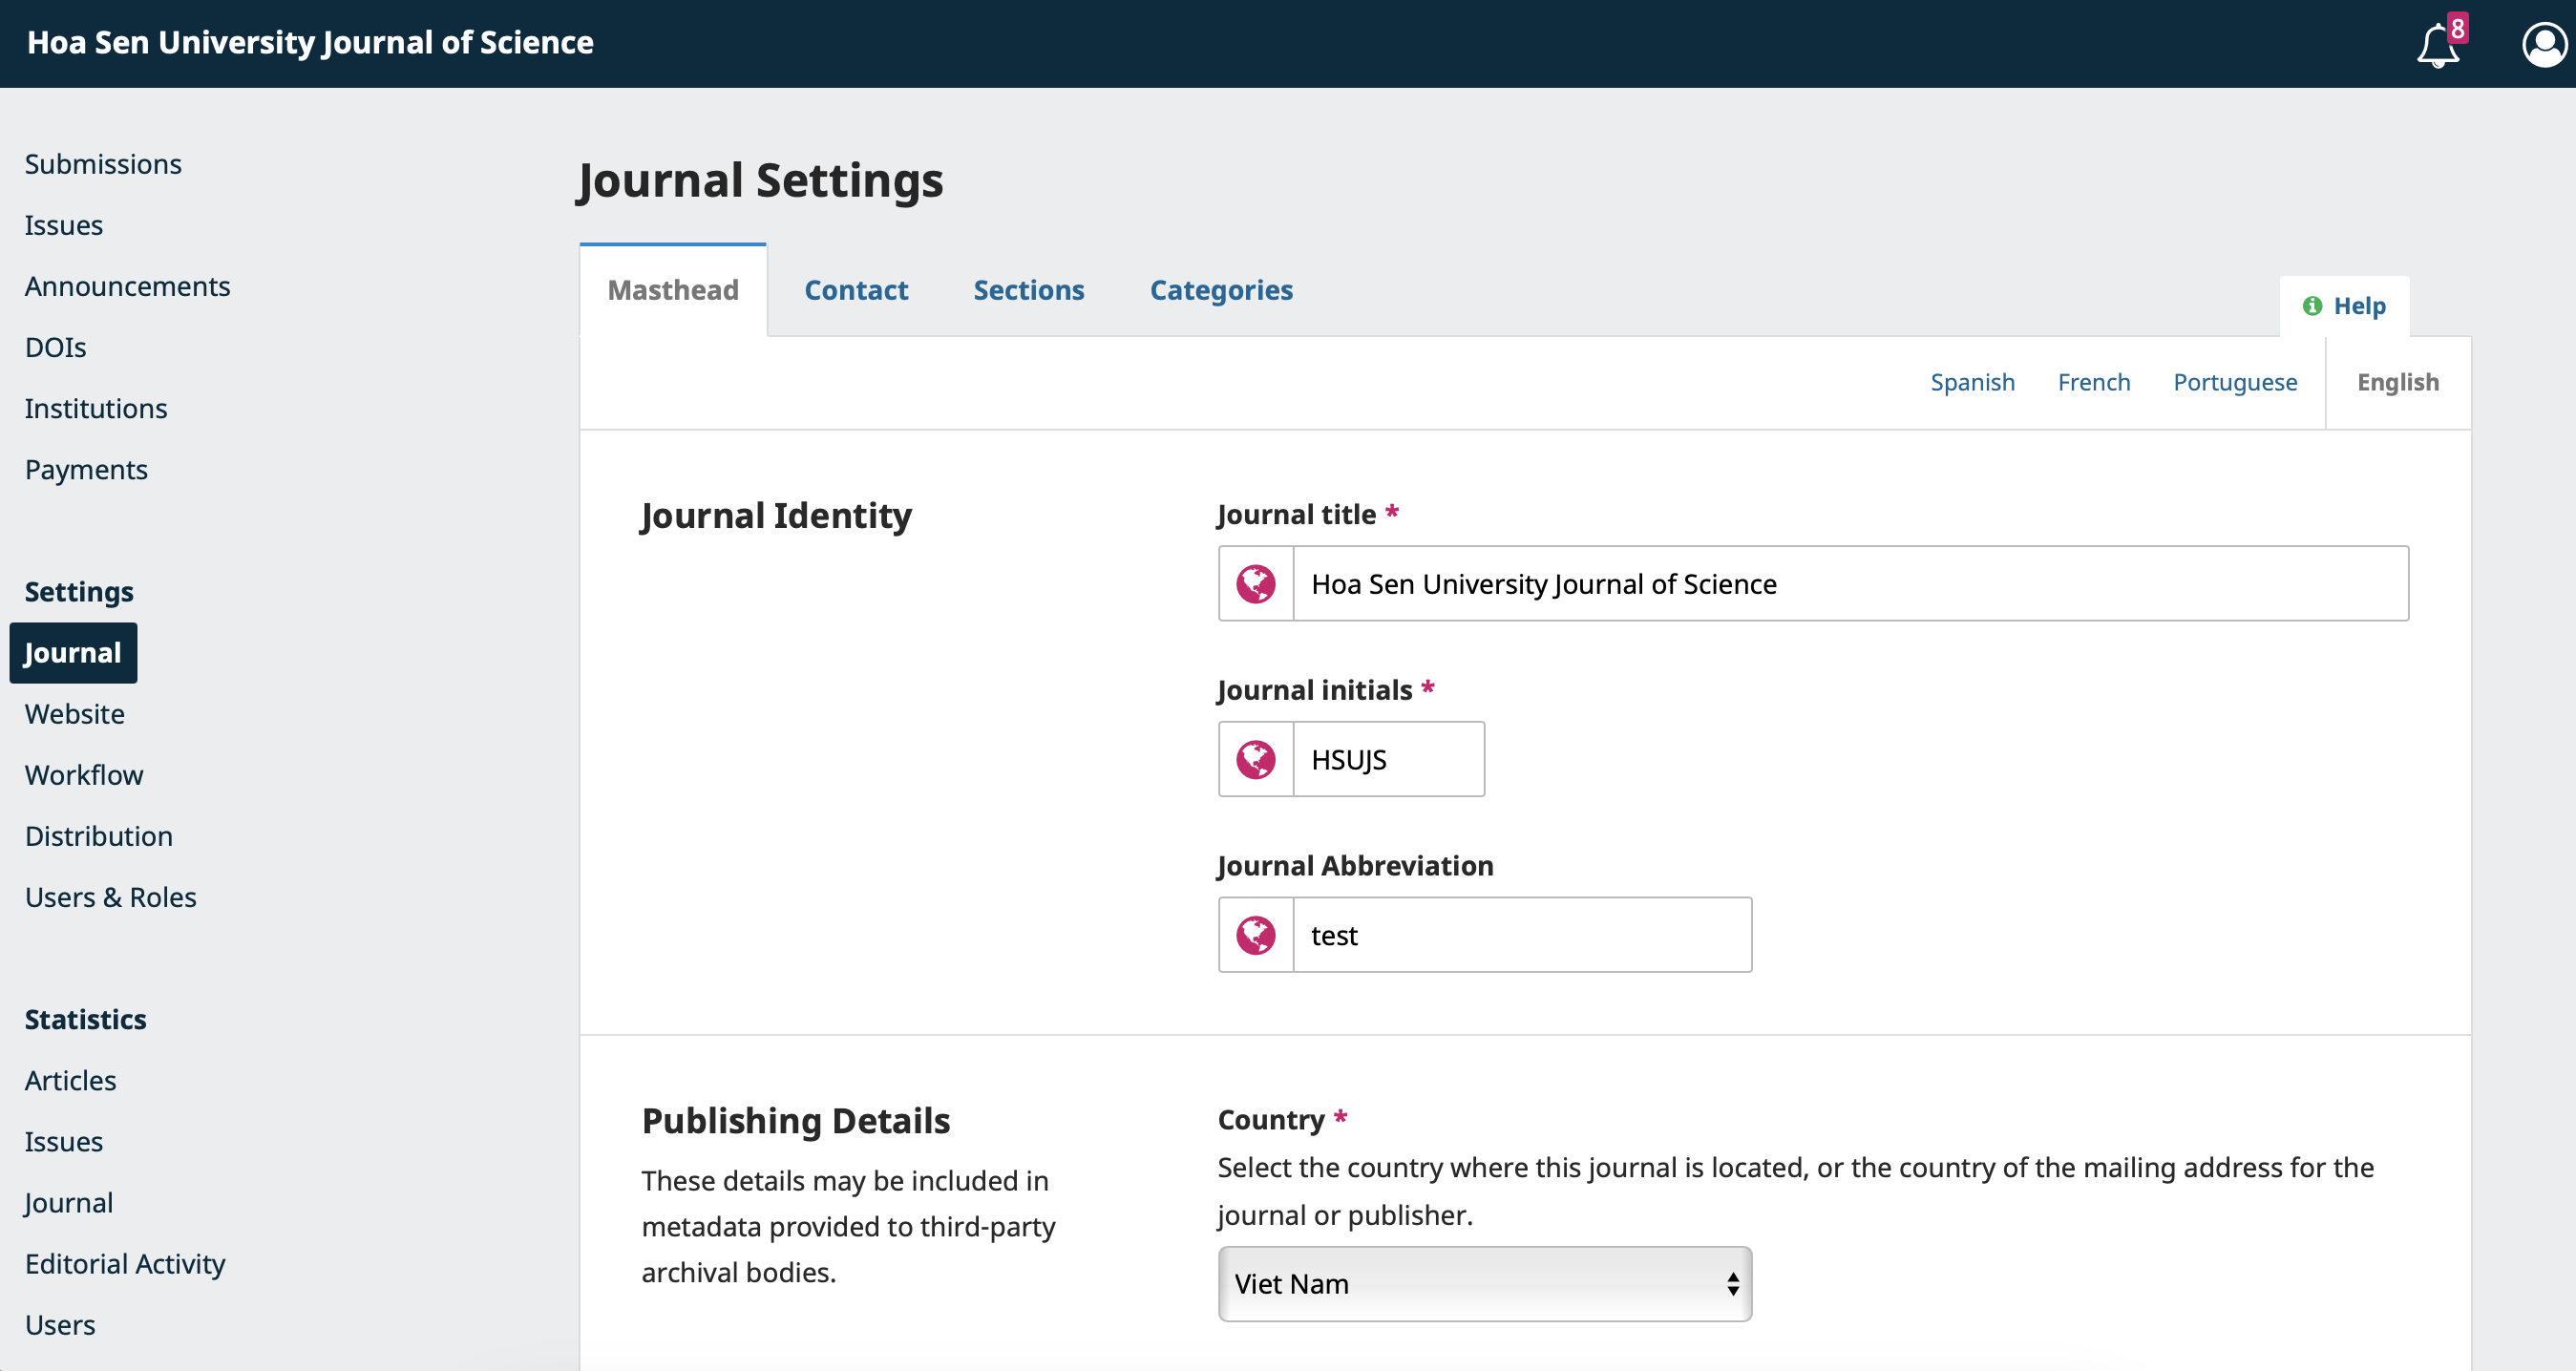This screenshot has width=2576, height=1371.
Task: Select the French language option
Action: [x=2093, y=382]
